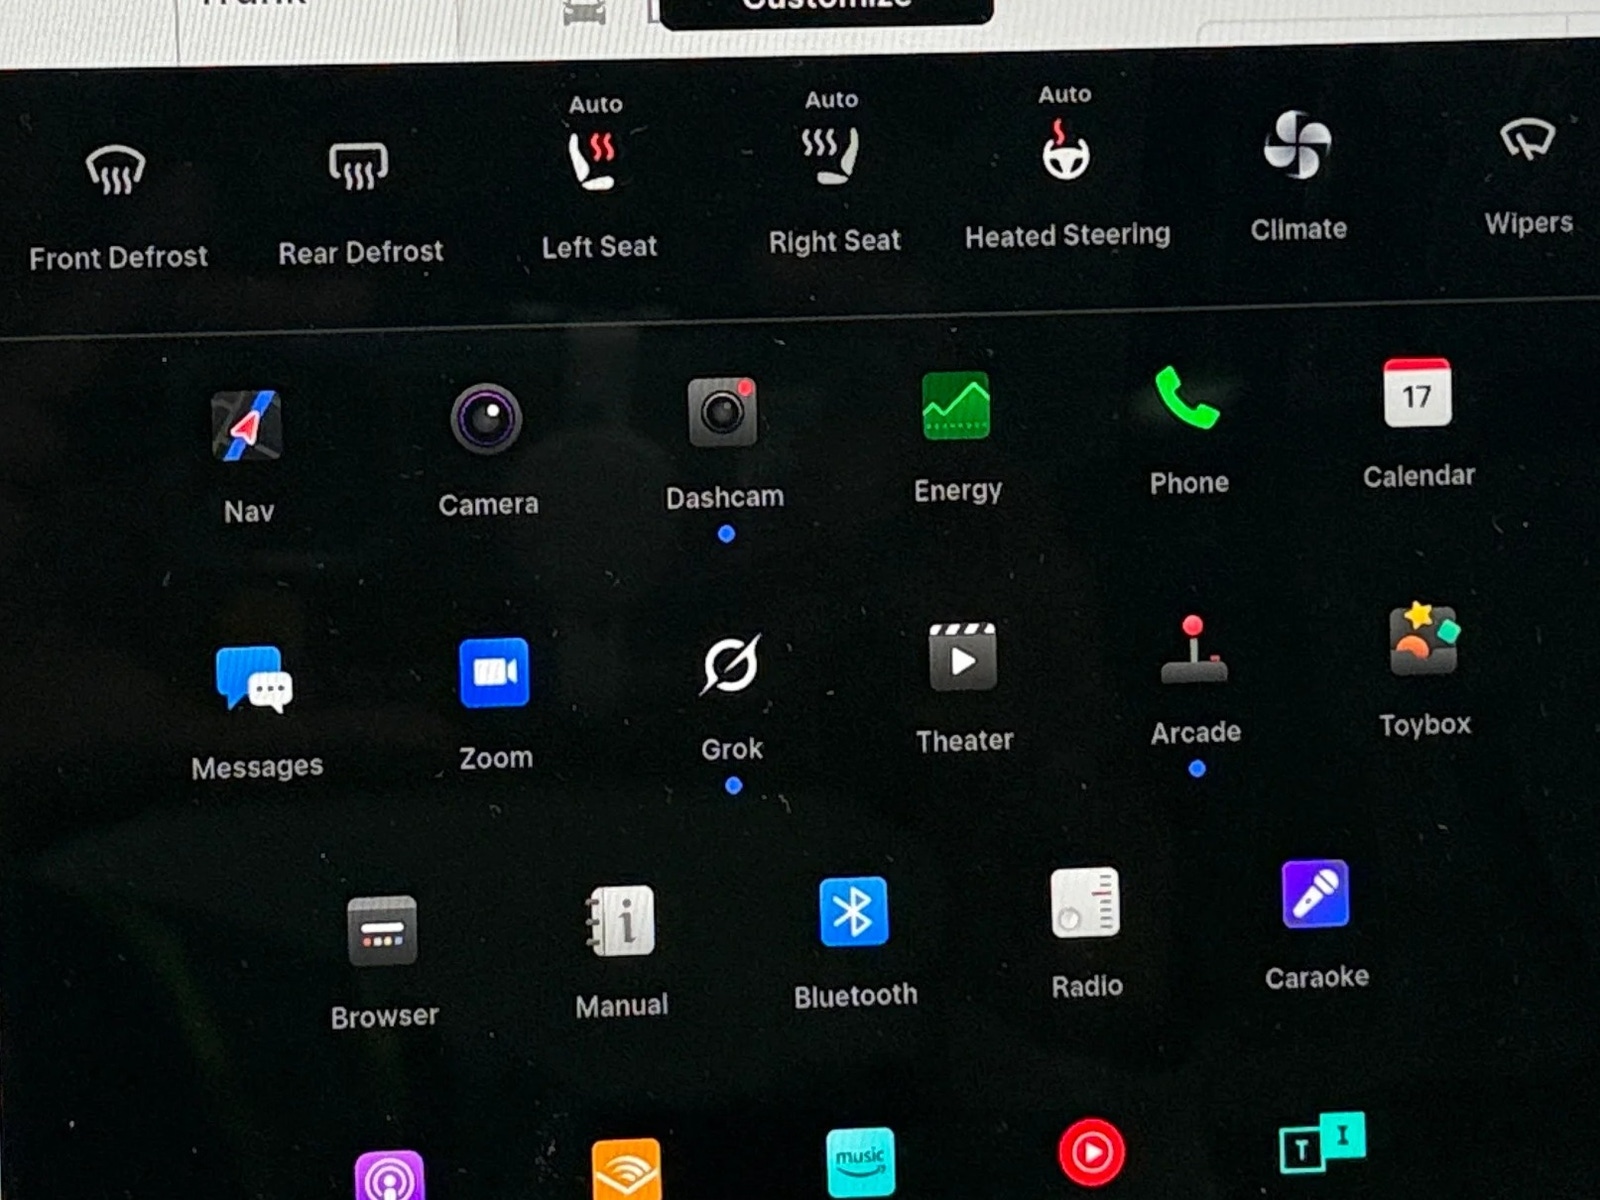Open the Energy graph app
Screen dimensions: 1600x1200
click(x=956, y=406)
